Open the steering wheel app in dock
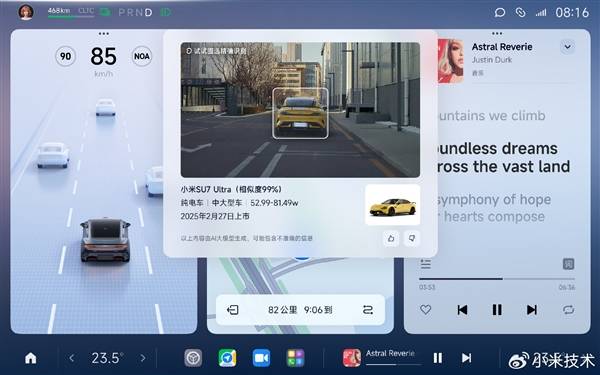 click(x=193, y=358)
